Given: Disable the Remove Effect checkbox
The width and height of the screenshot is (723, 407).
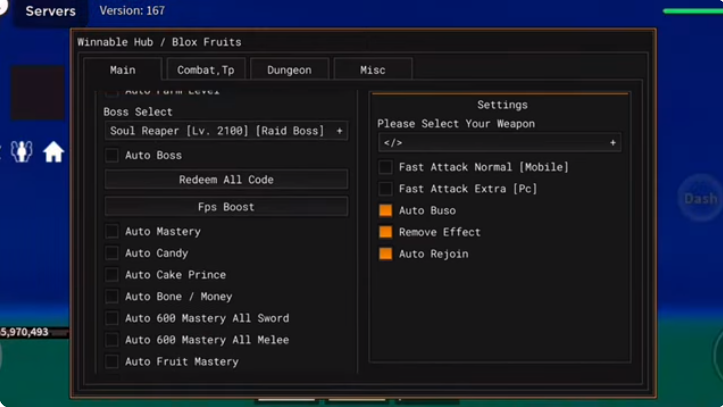Looking at the screenshot, I should [x=385, y=232].
